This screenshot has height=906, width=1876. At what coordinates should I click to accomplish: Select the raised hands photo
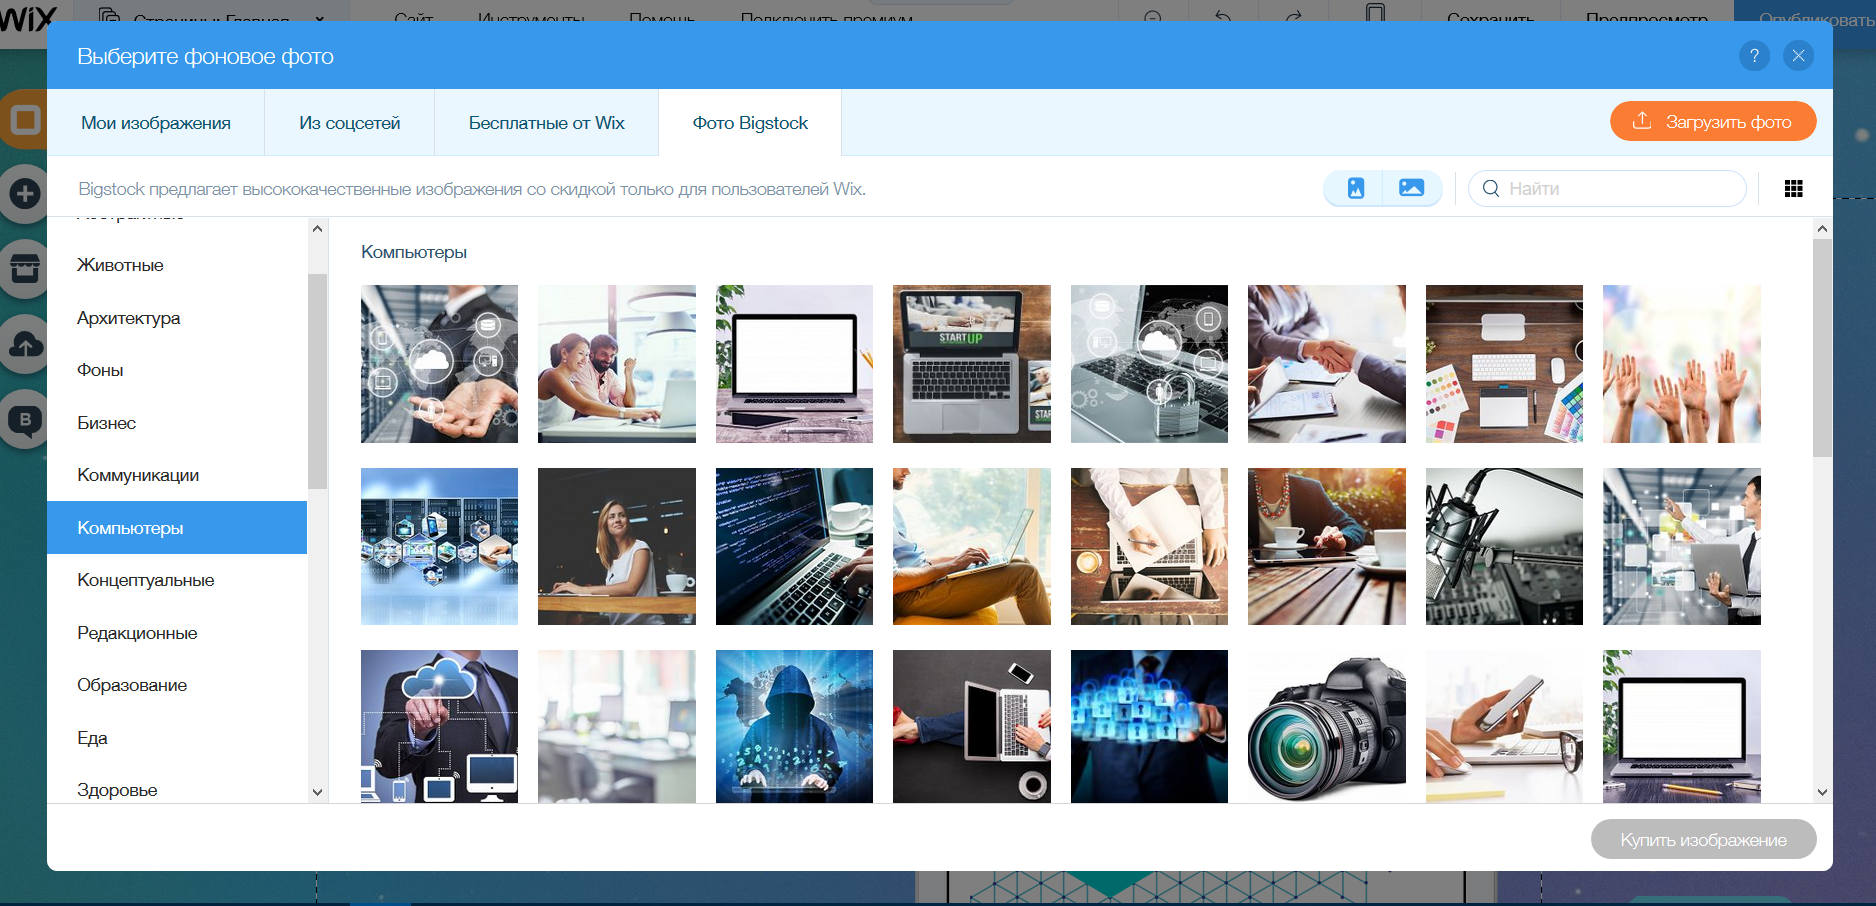click(x=1682, y=364)
